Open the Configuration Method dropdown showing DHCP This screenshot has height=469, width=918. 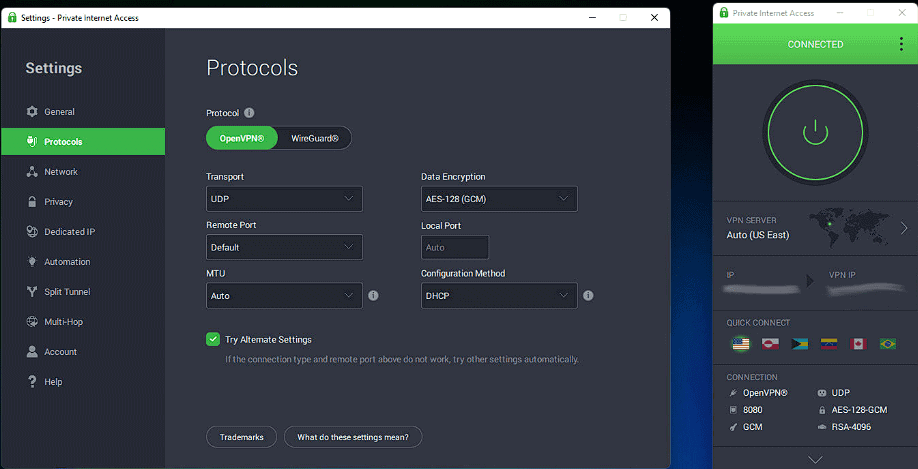(x=499, y=296)
